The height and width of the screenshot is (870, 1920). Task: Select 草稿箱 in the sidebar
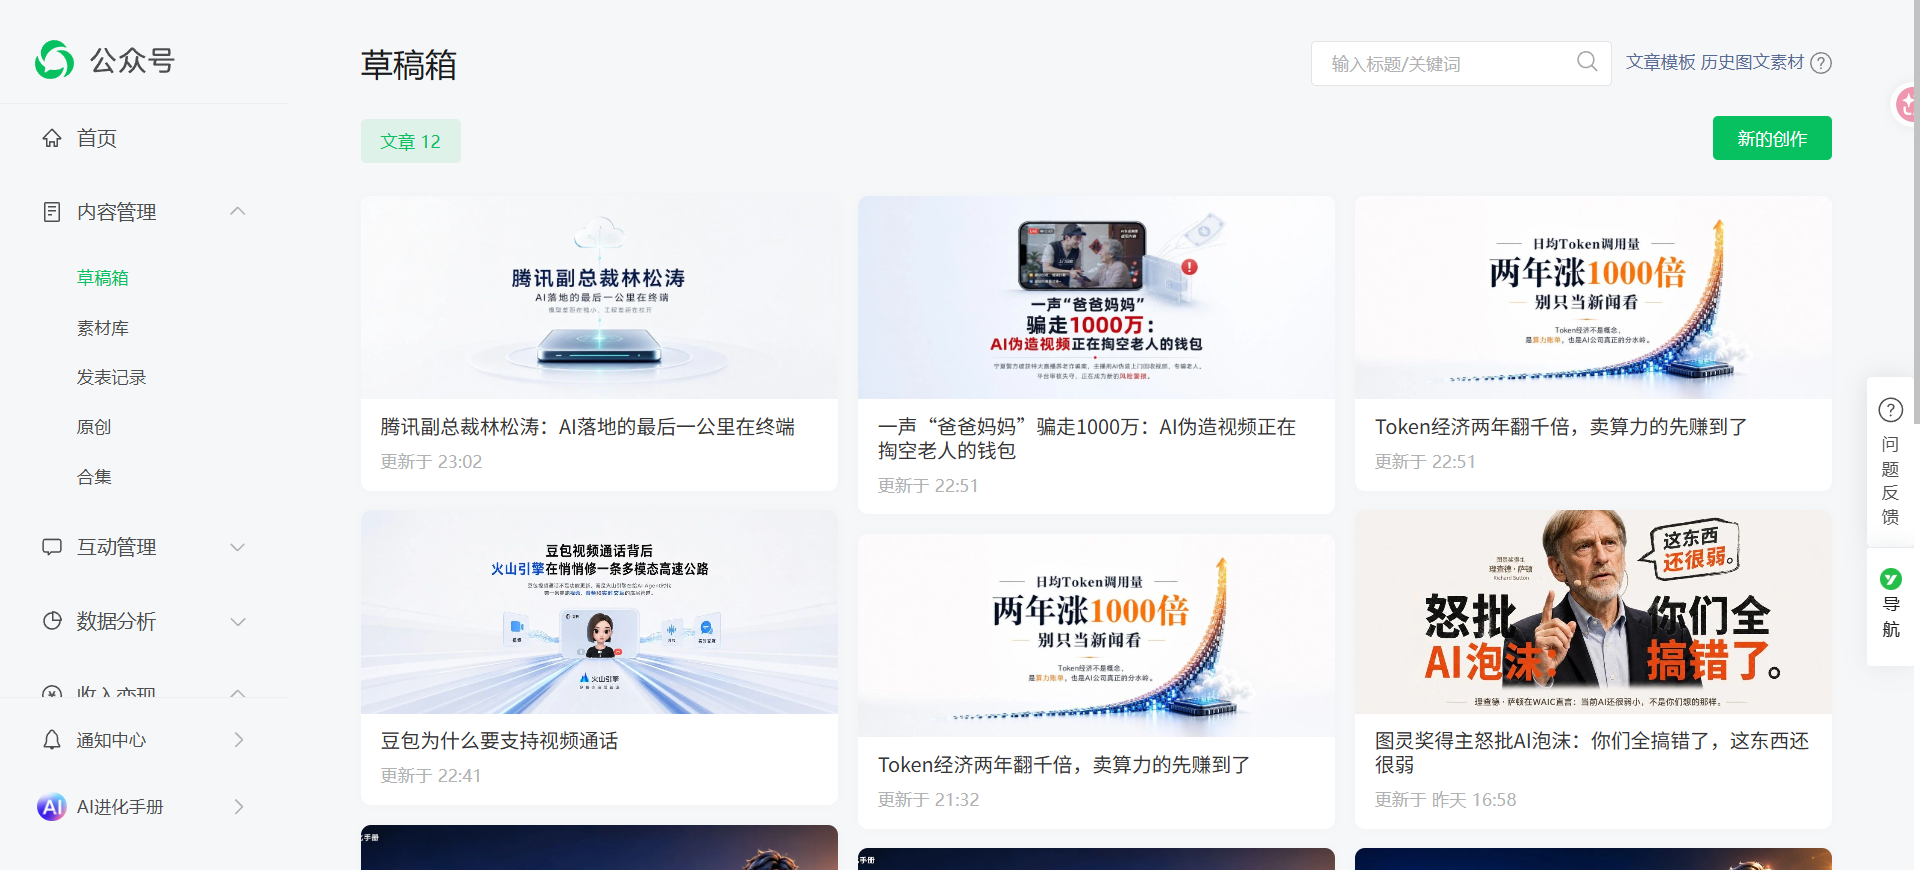103,278
